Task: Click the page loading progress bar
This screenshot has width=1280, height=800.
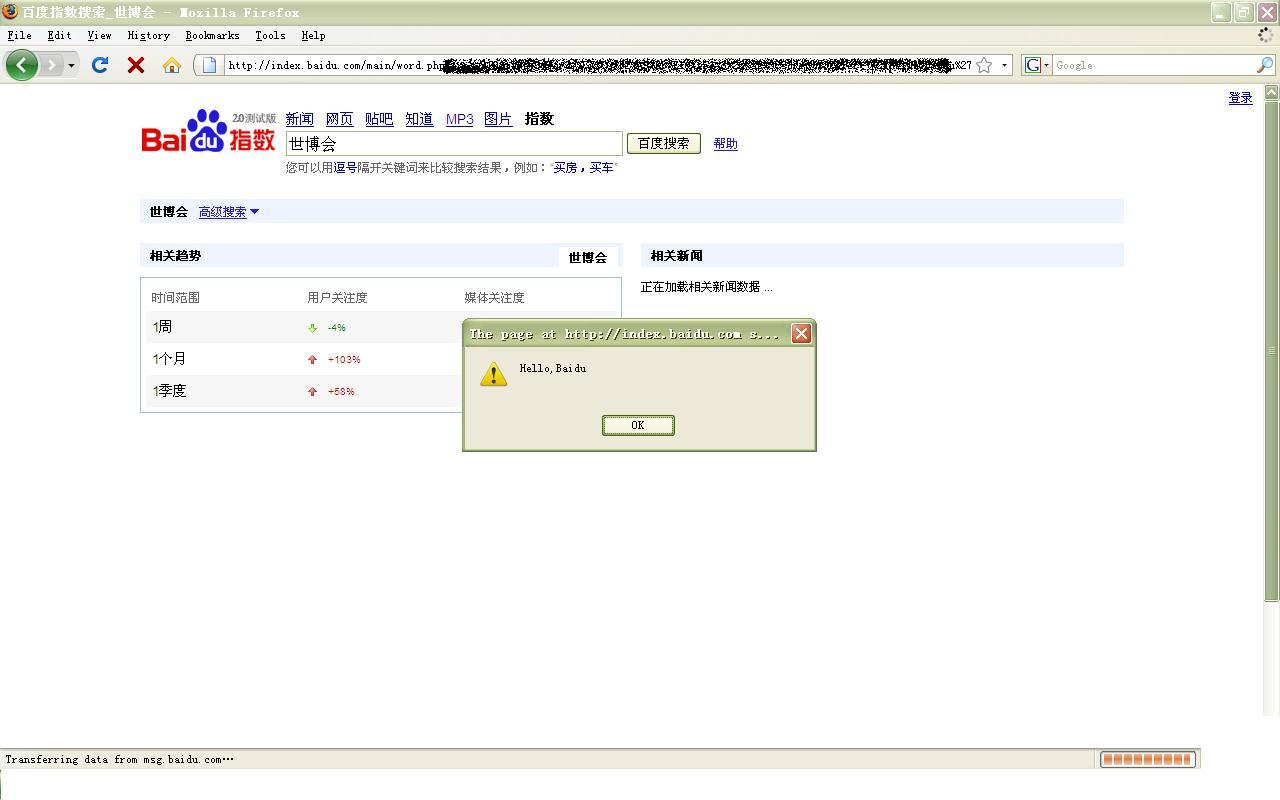Action: coord(1147,759)
